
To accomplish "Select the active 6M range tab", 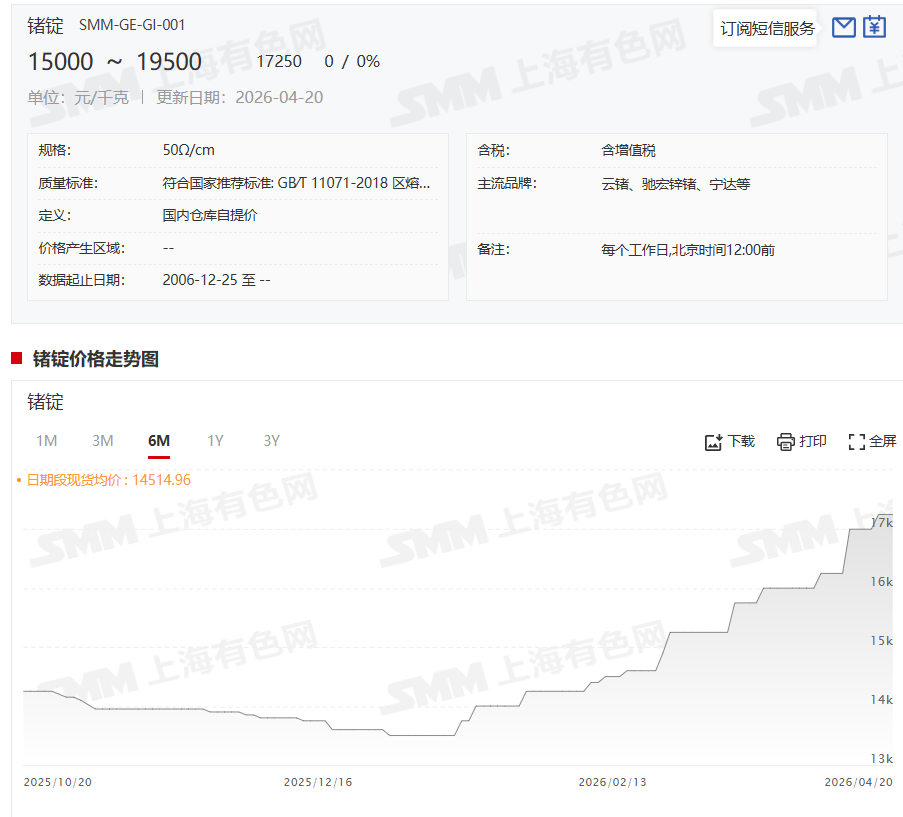I will [159, 441].
